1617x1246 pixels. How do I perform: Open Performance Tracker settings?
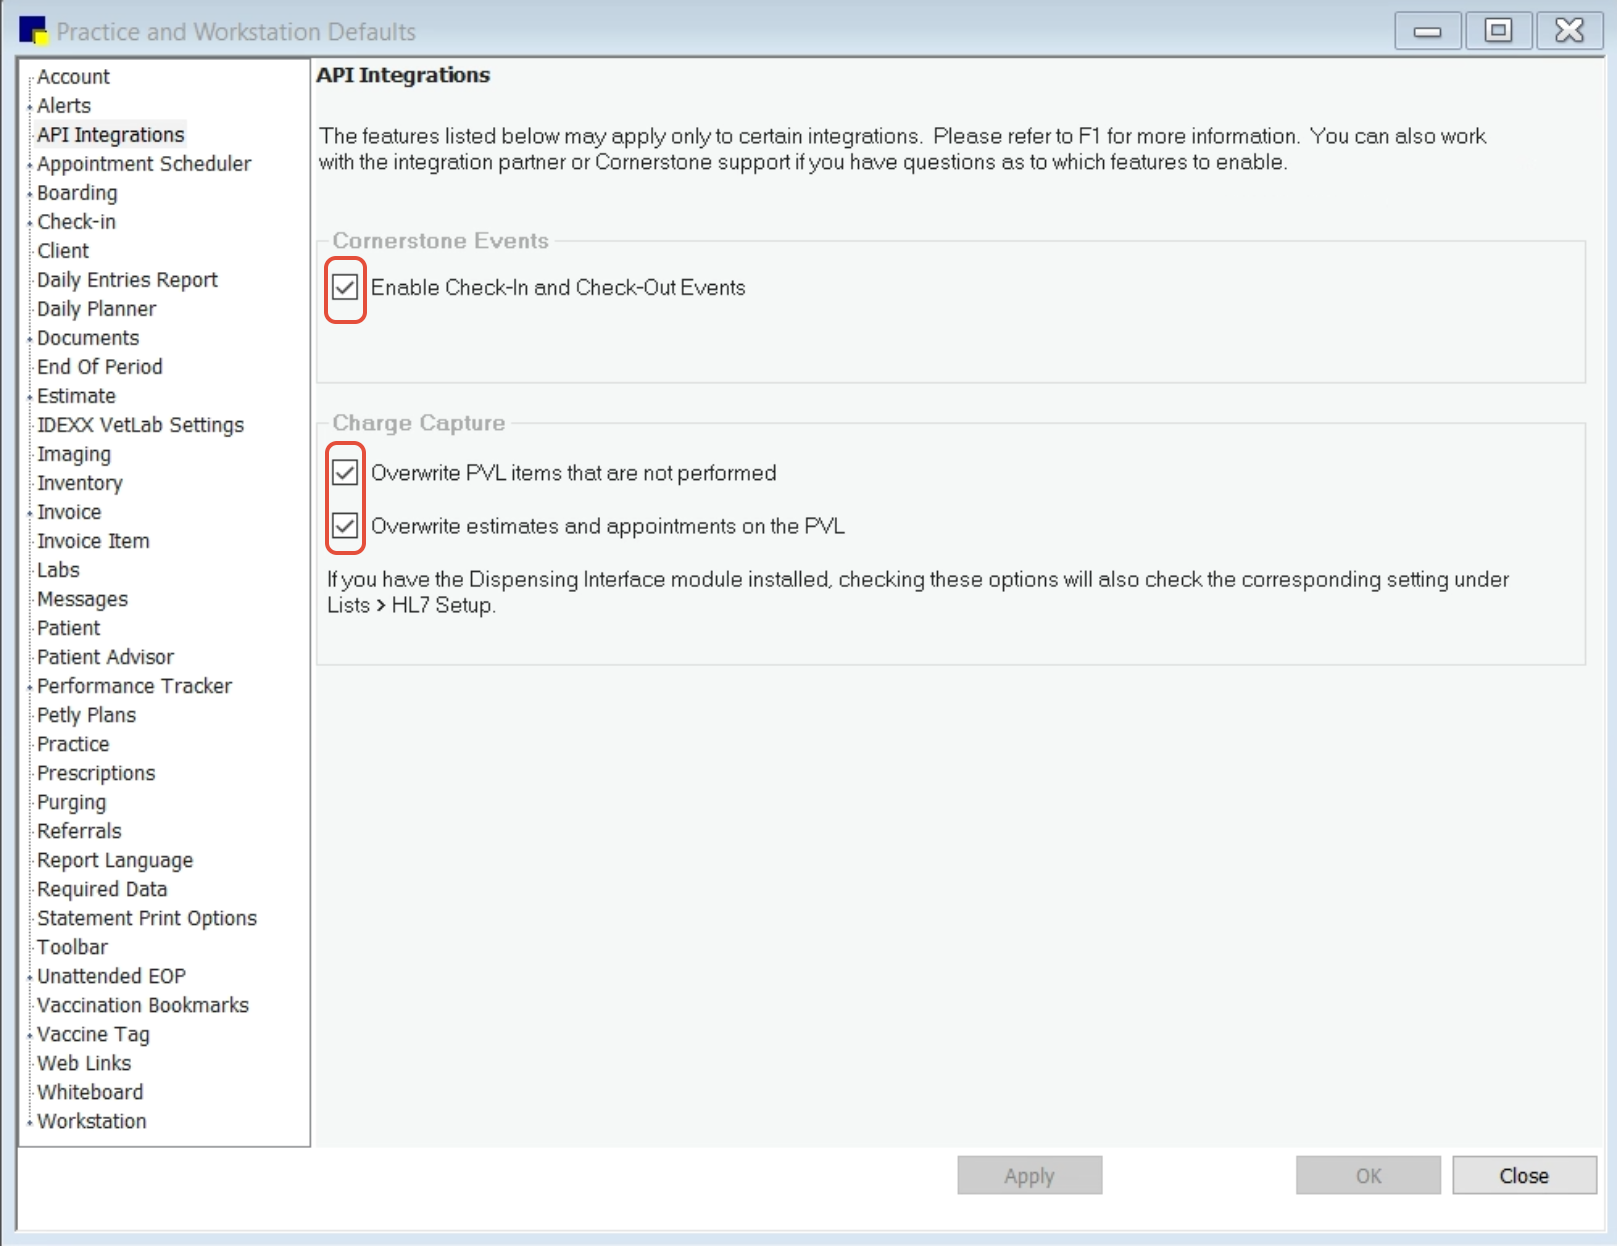134,686
